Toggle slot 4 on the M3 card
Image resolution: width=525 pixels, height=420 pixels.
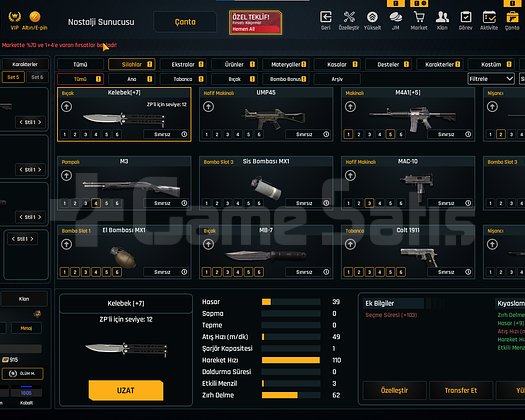pyautogui.click(x=96, y=203)
